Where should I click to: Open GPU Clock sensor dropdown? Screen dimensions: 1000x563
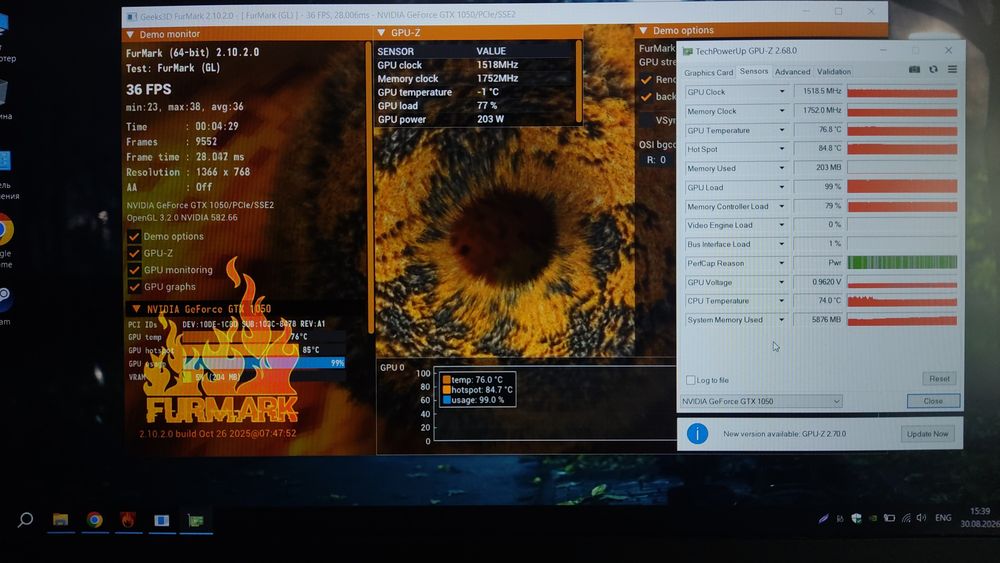tap(781, 92)
